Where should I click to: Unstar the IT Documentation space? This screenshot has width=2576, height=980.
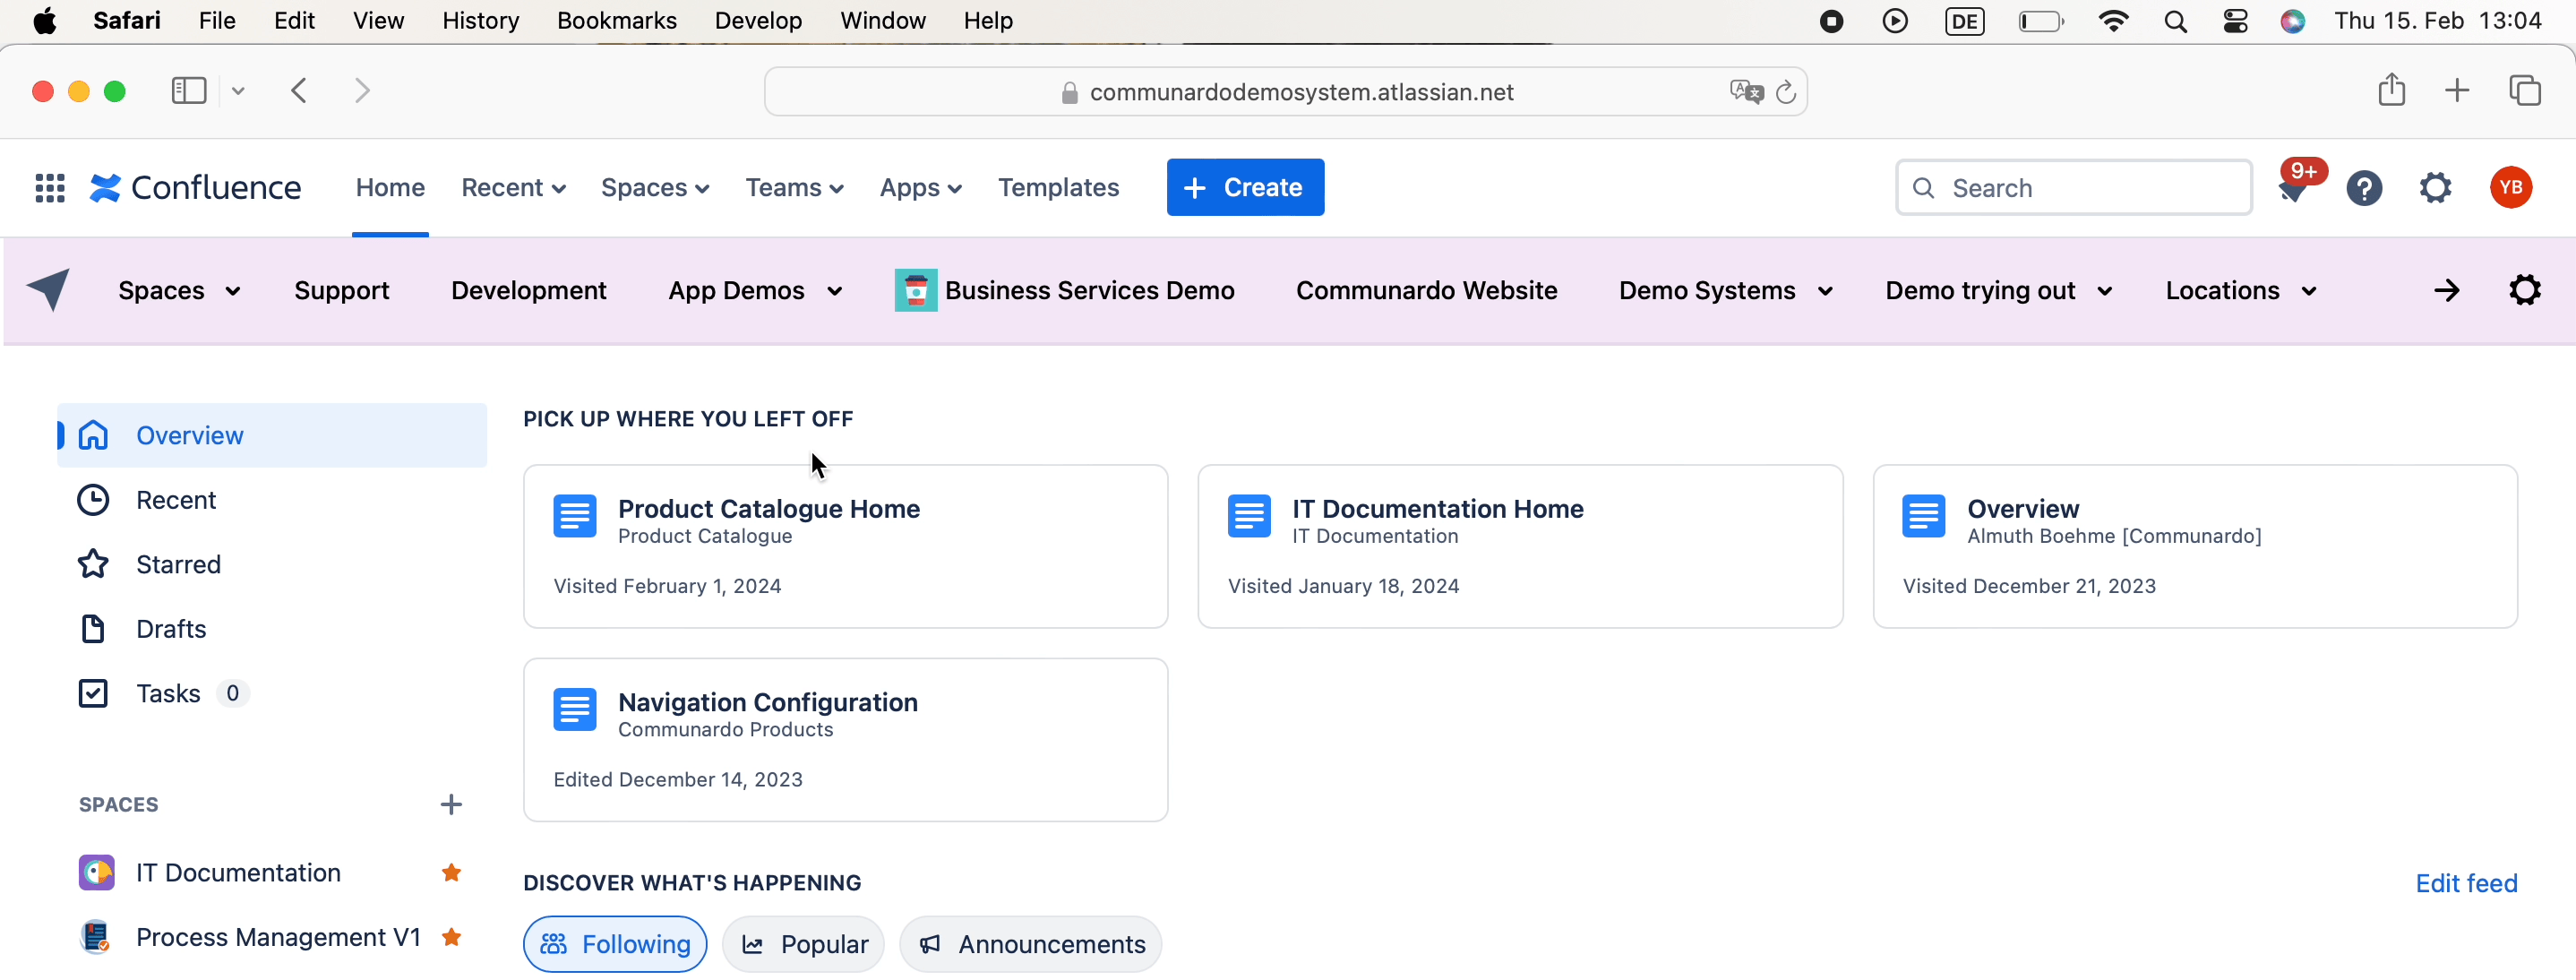tap(451, 873)
